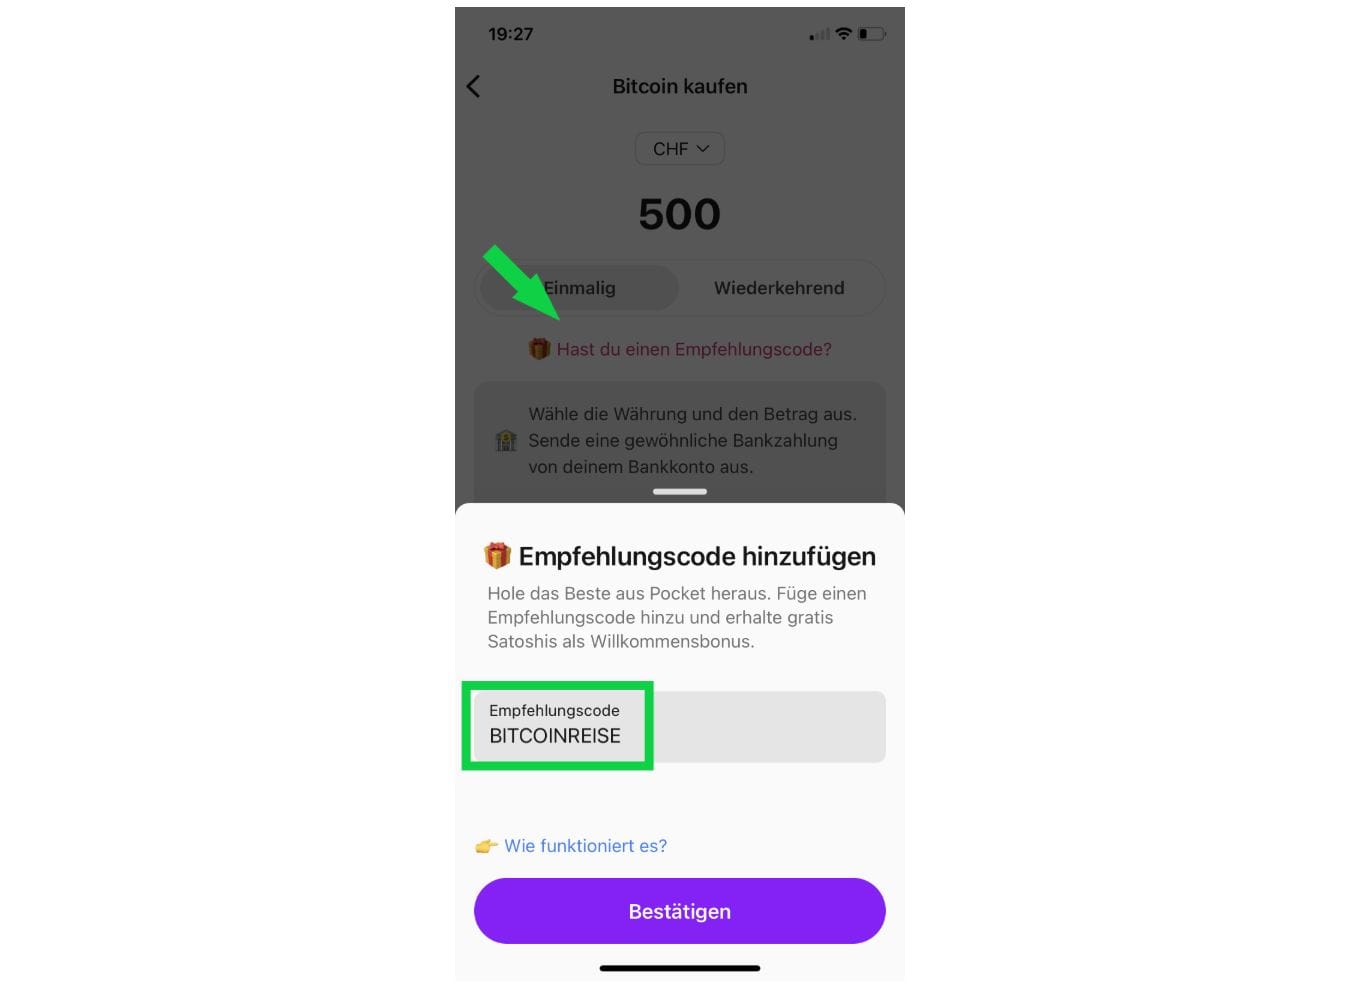Focus the Empfehlungscode input field
1356x985 pixels.
(680, 726)
